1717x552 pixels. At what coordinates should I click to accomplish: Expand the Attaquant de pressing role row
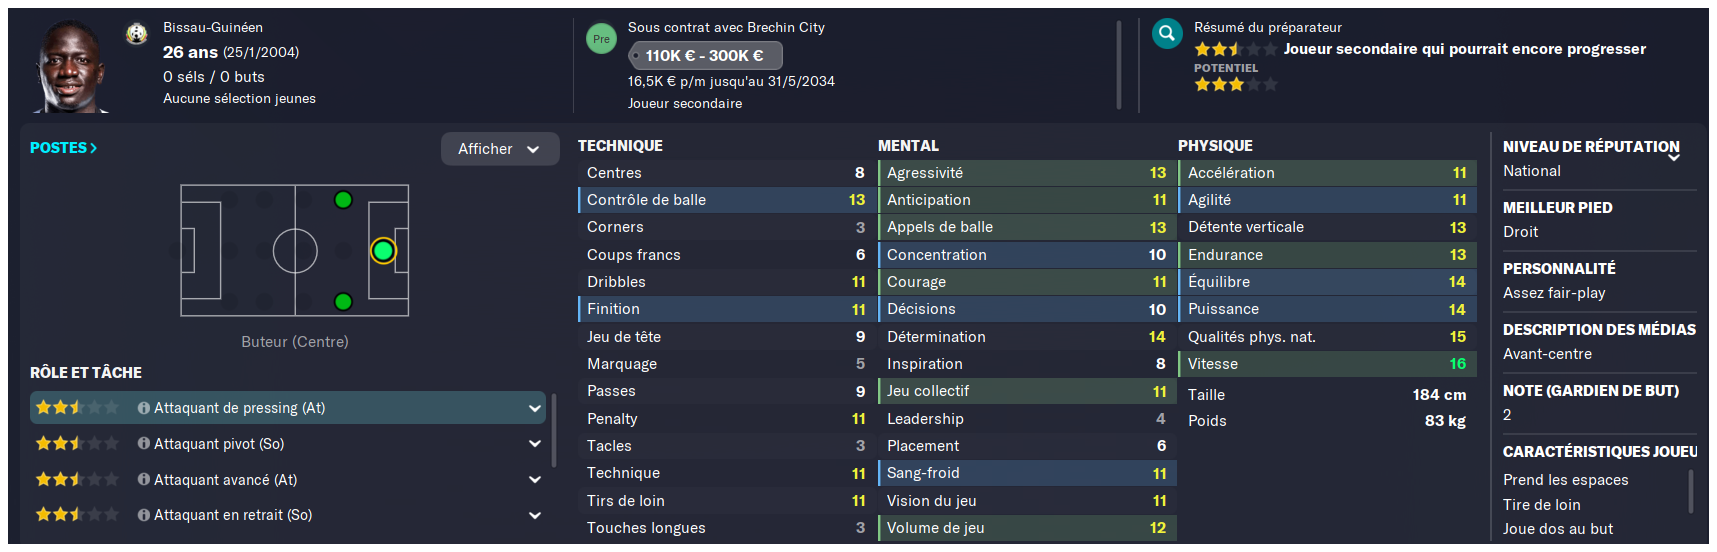point(288,408)
